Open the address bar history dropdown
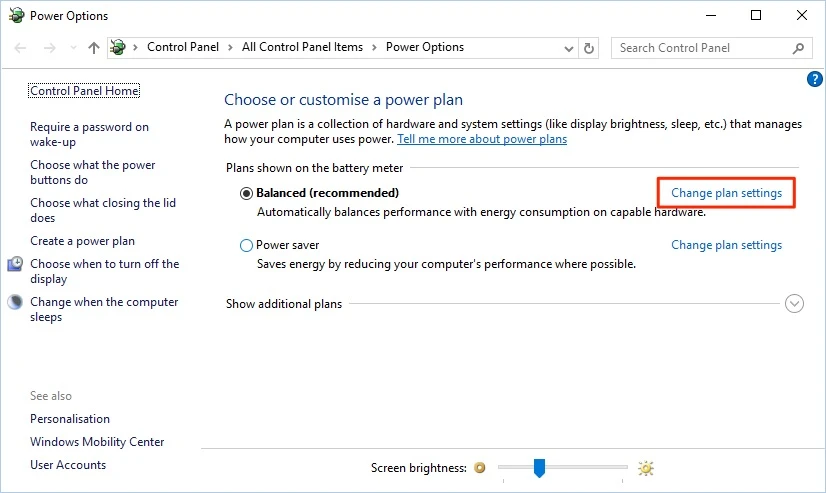This screenshot has width=826, height=493. click(567, 48)
